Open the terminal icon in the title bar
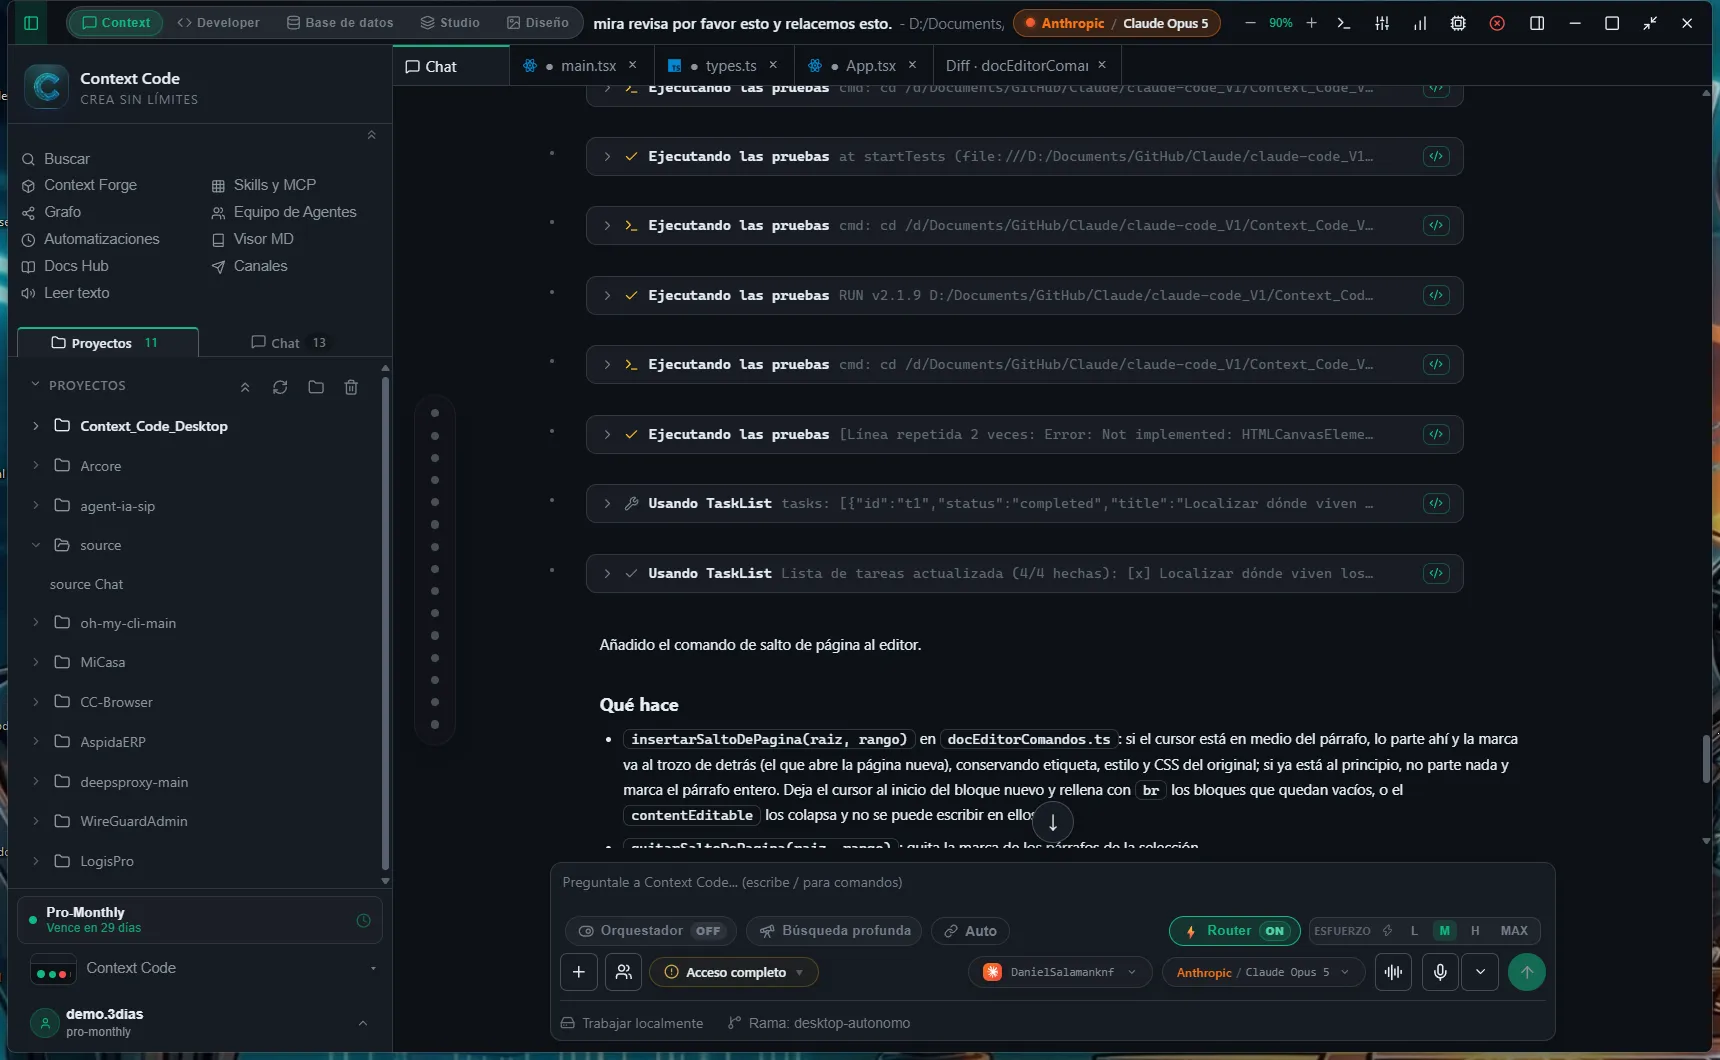Screen dimensions: 1720x1060 coord(1344,23)
